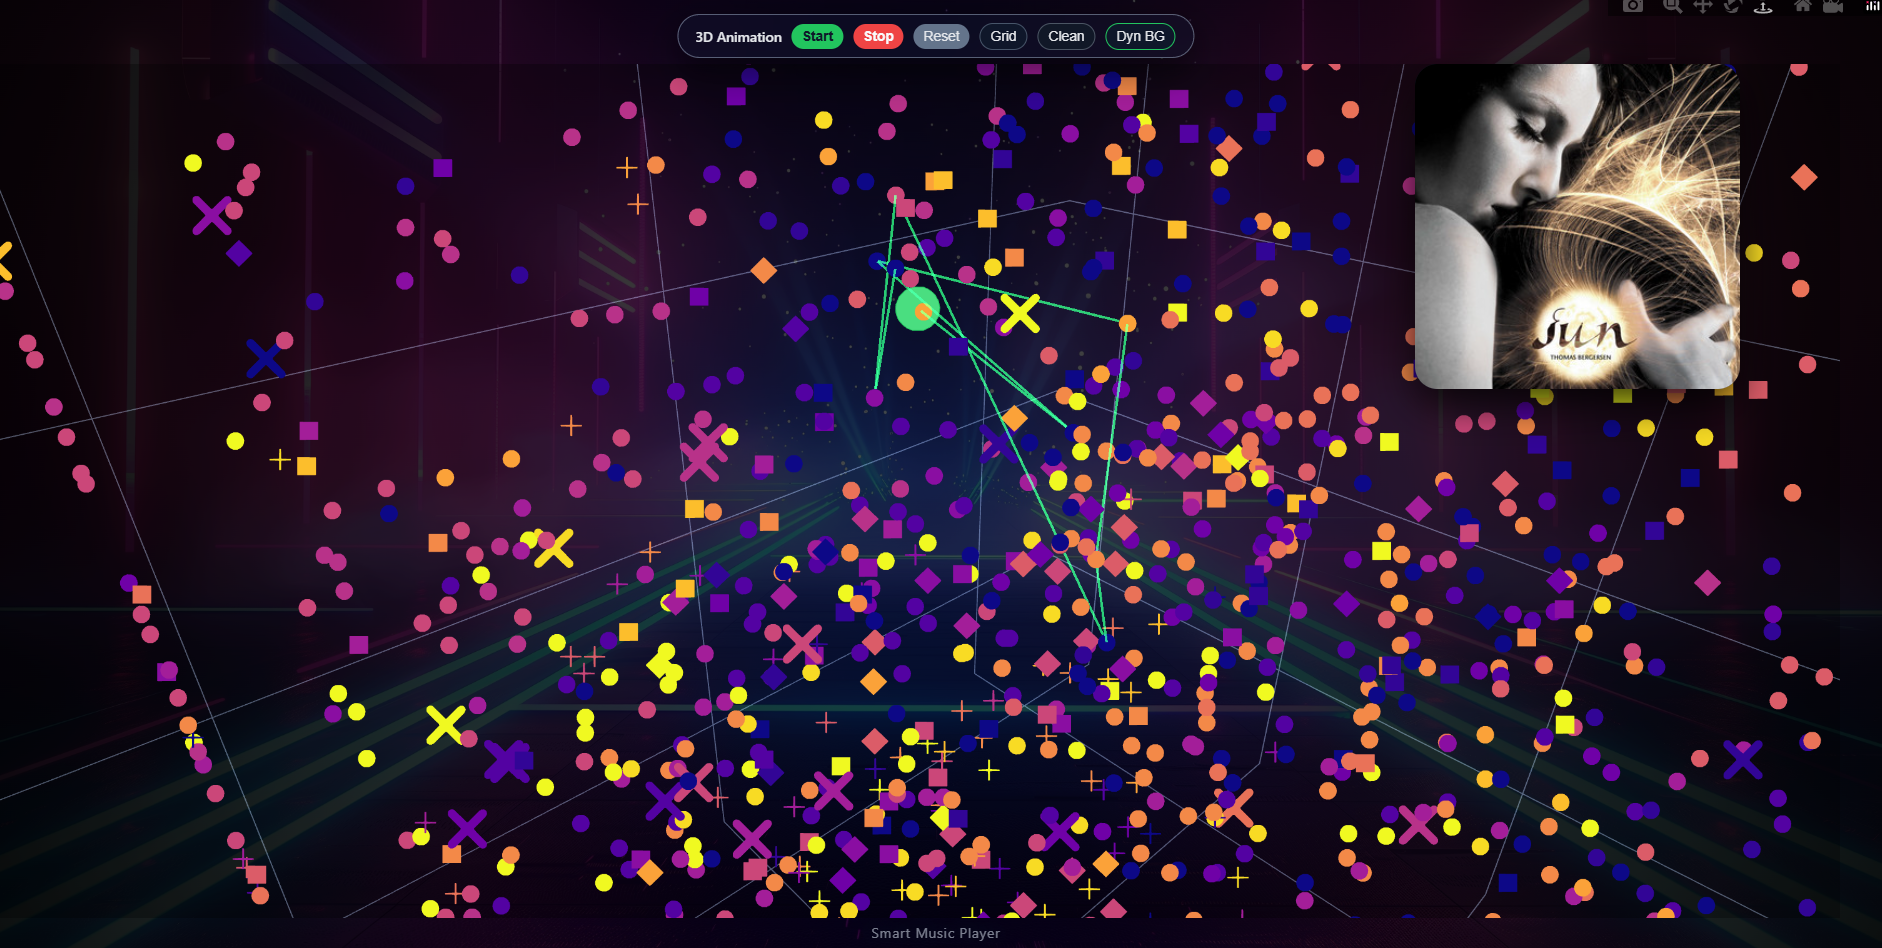Reset camera to default home view
Image resolution: width=1882 pixels, height=948 pixels.
1802,6
